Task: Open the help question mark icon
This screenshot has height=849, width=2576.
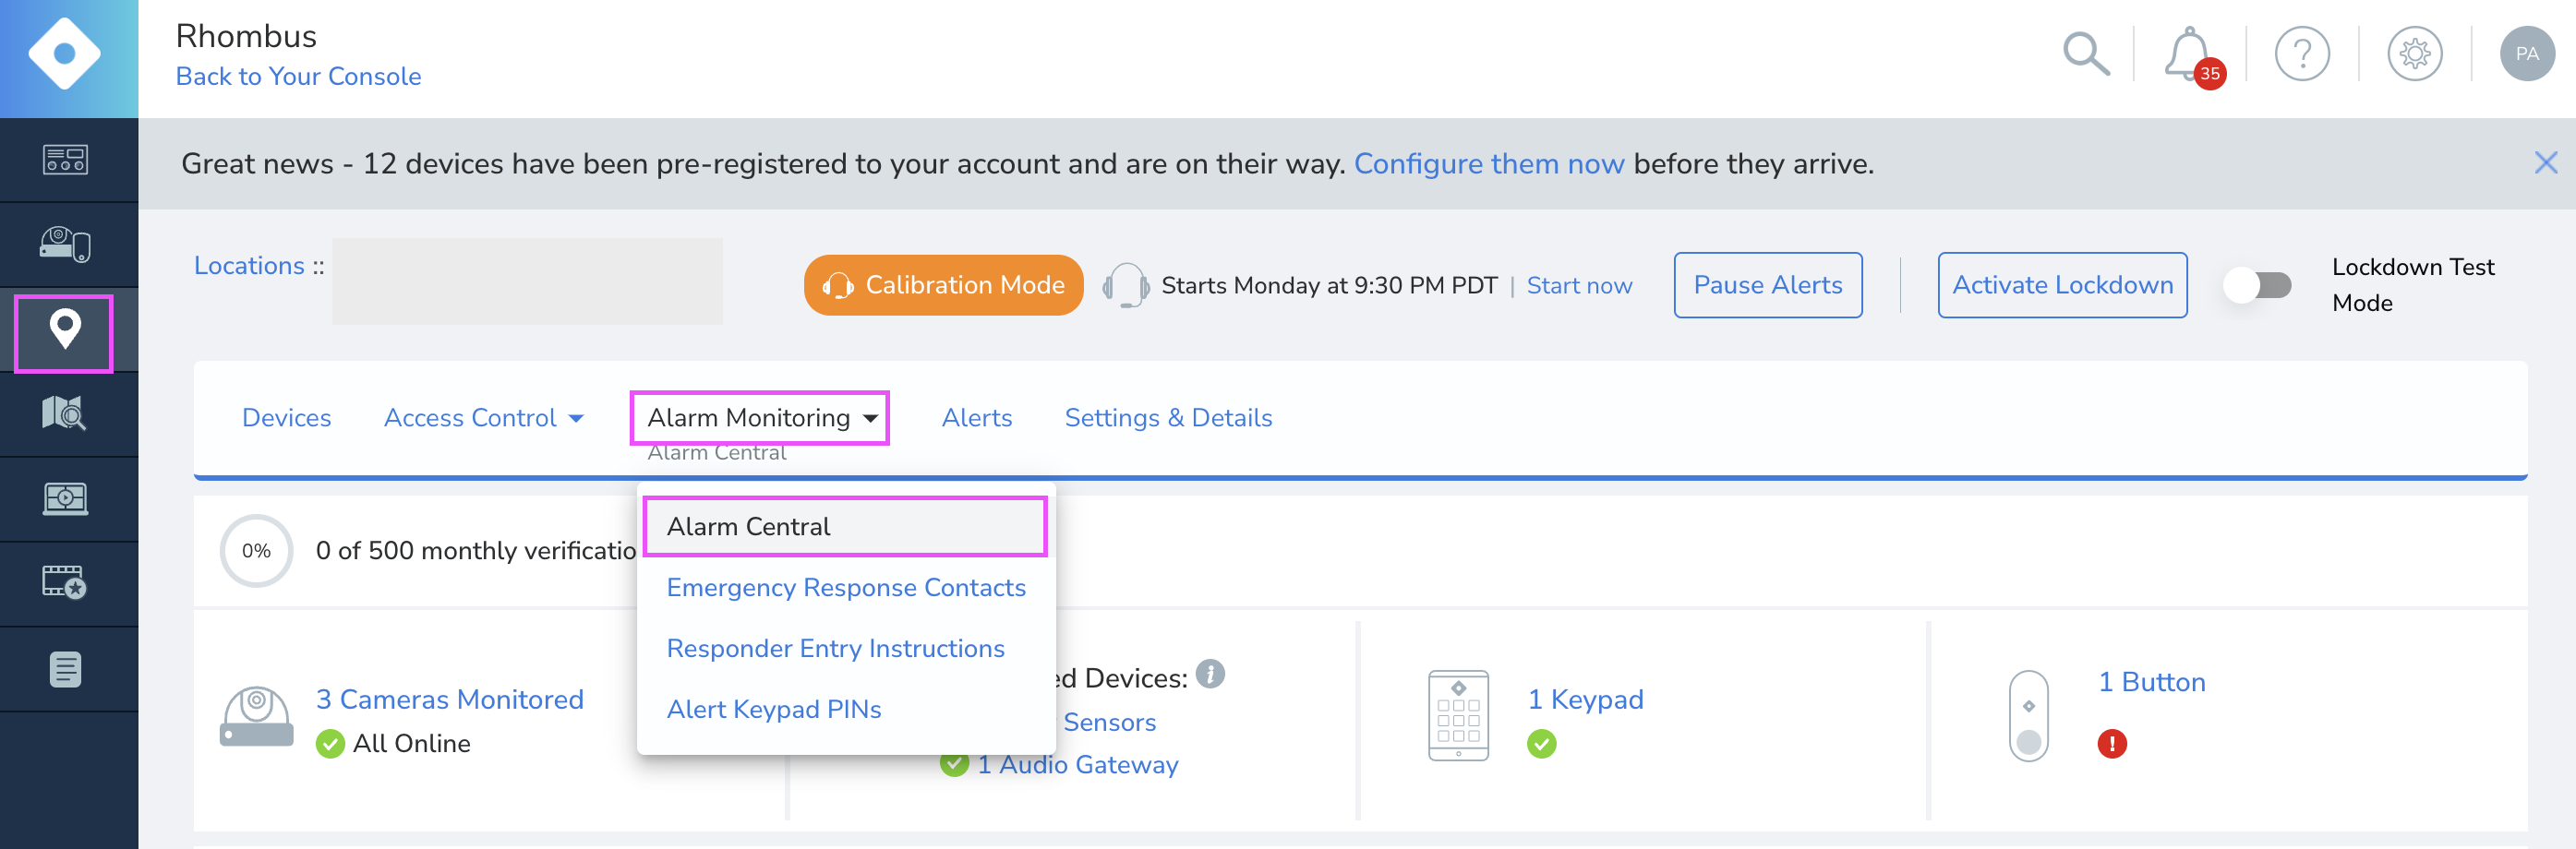Action: point(2302,54)
